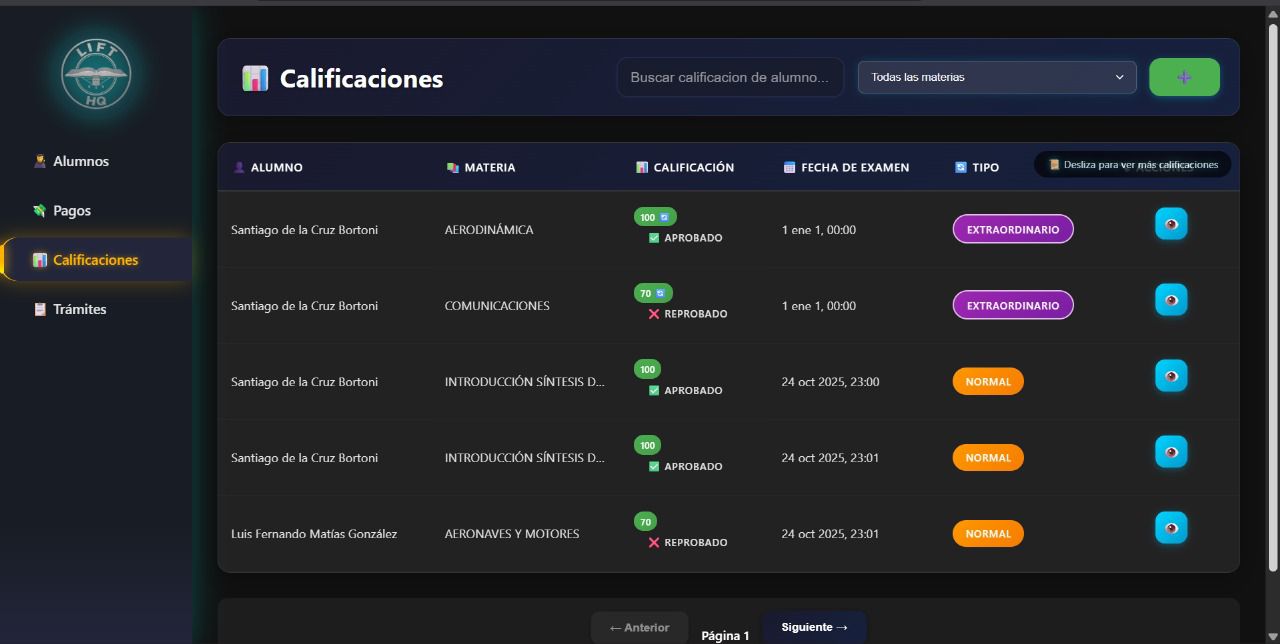Click the calendar icon in FECHA DE EXAMEN header
The image size is (1280, 644).
789,167
